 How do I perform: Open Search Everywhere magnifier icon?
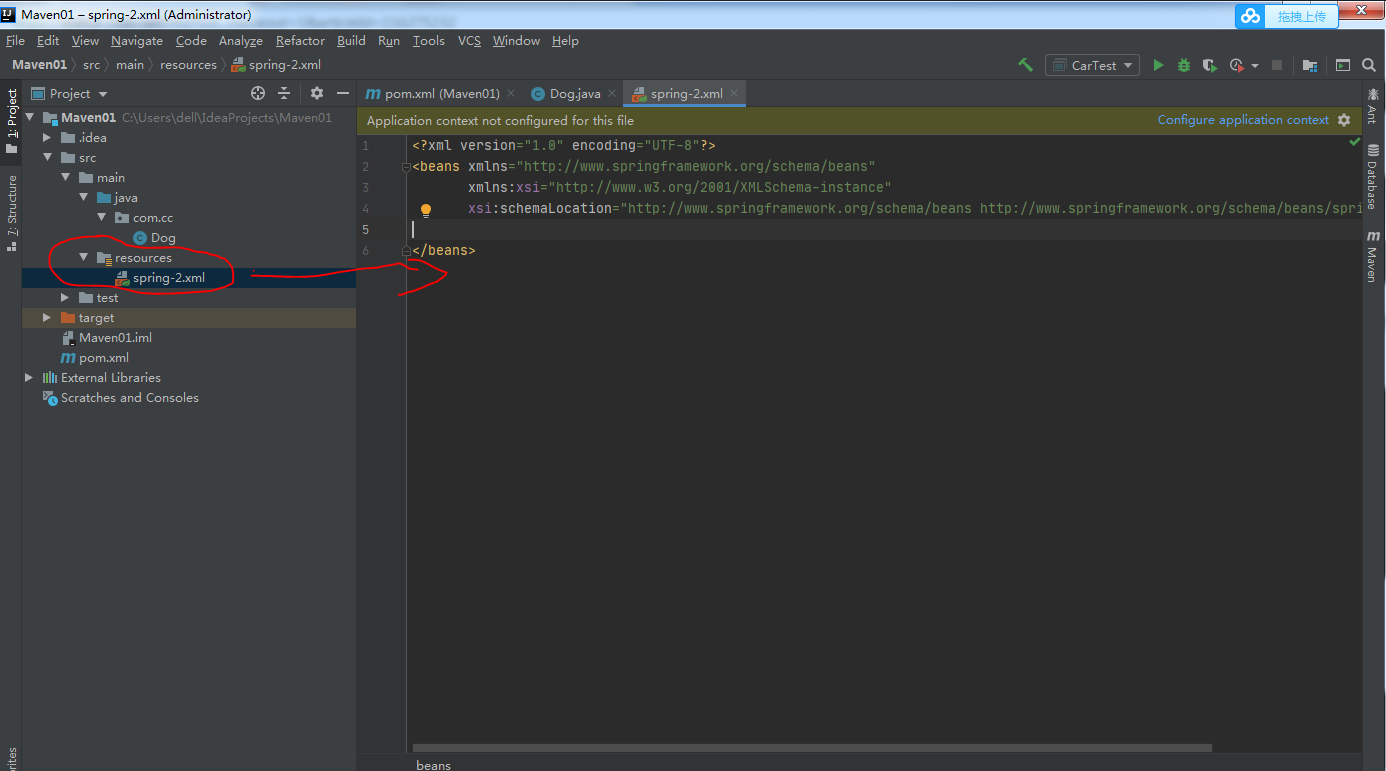pos(1369,65)
